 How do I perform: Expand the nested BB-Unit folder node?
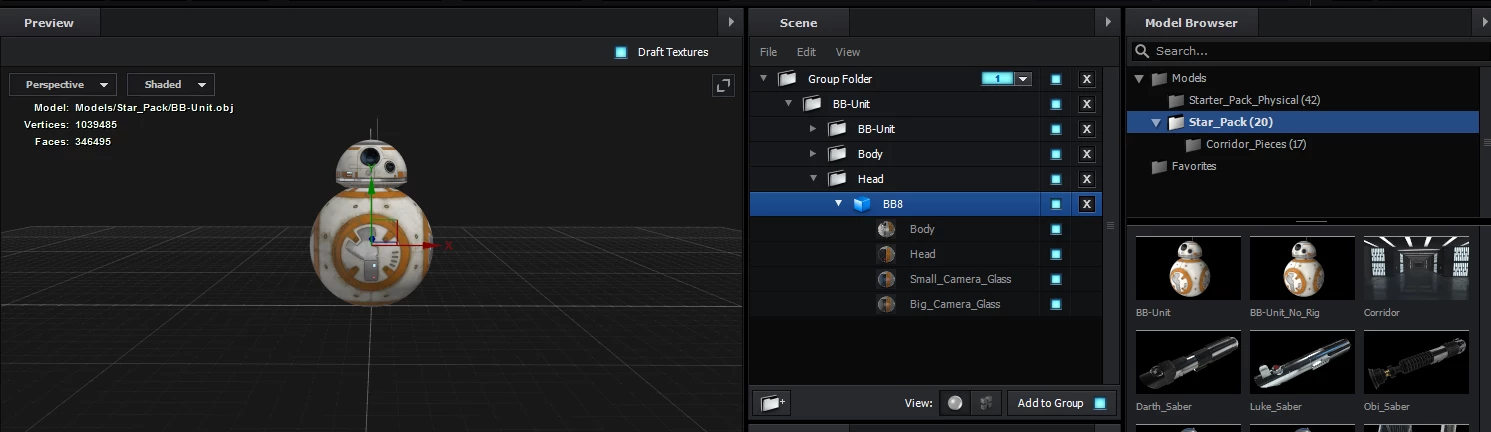pos(813,129)
